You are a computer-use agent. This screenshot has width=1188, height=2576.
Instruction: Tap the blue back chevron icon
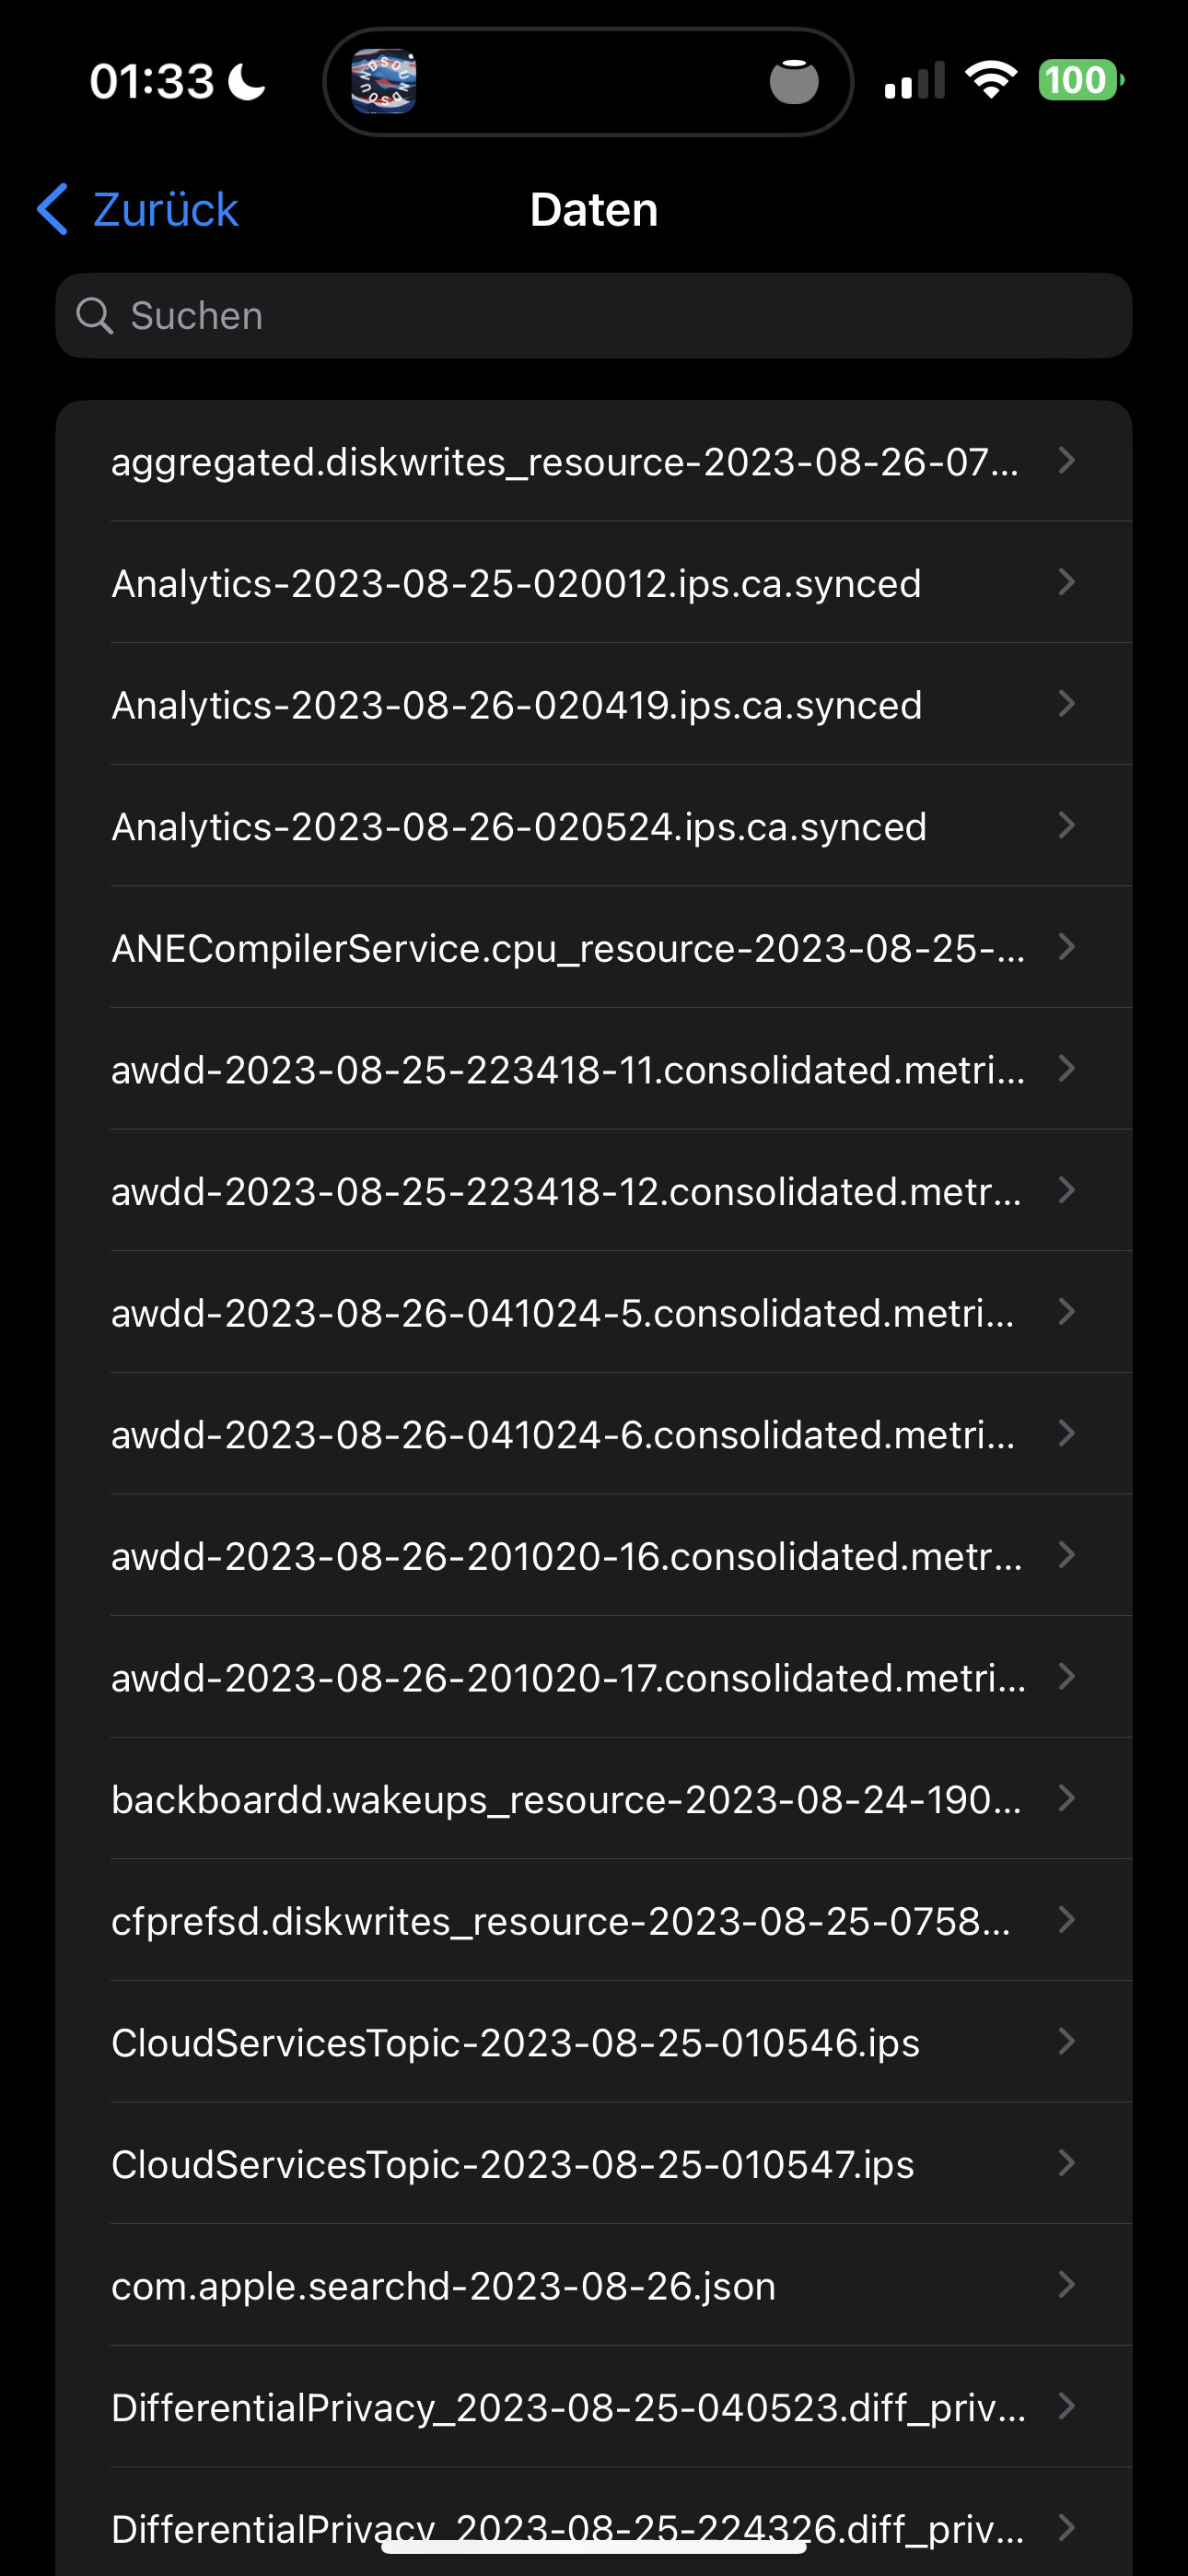(x=52, y=209)
